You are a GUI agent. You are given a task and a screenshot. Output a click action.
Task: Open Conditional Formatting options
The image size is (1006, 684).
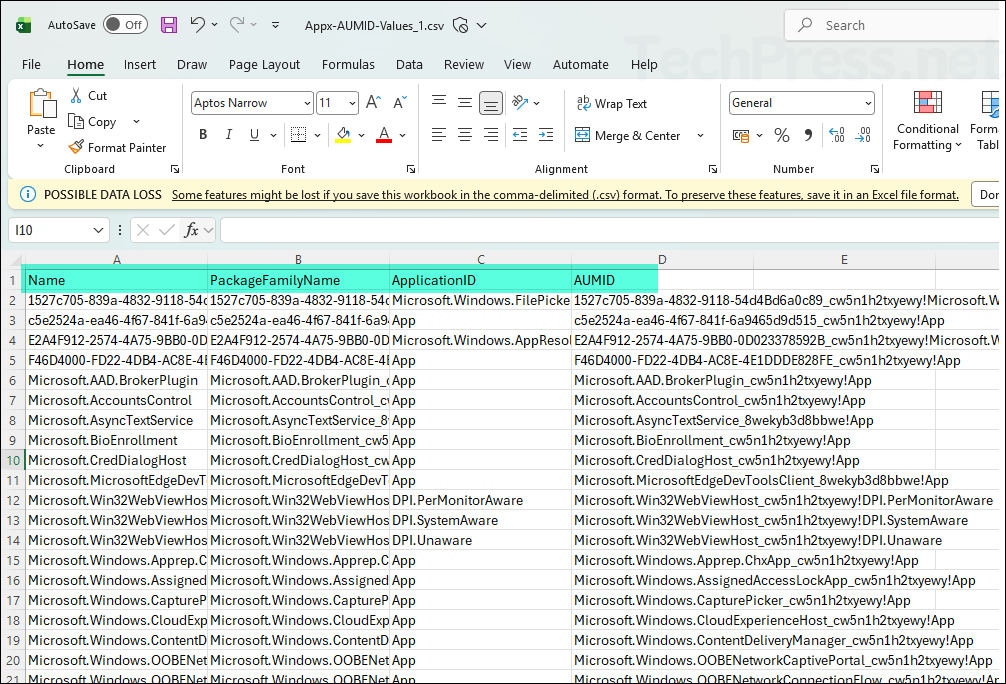[926, 120]
